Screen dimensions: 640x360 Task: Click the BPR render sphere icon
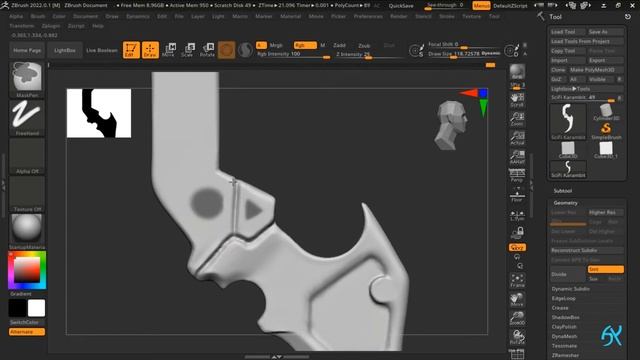517,72
